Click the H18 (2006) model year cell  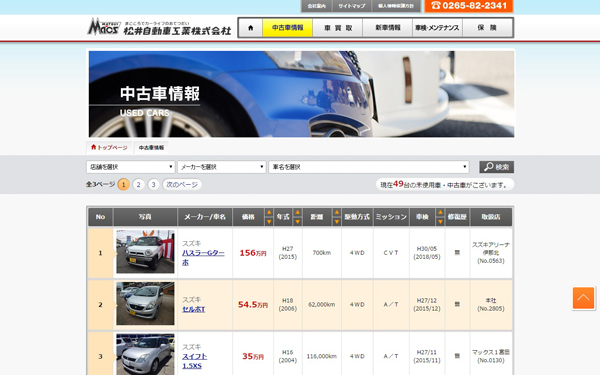pos(288,305)
